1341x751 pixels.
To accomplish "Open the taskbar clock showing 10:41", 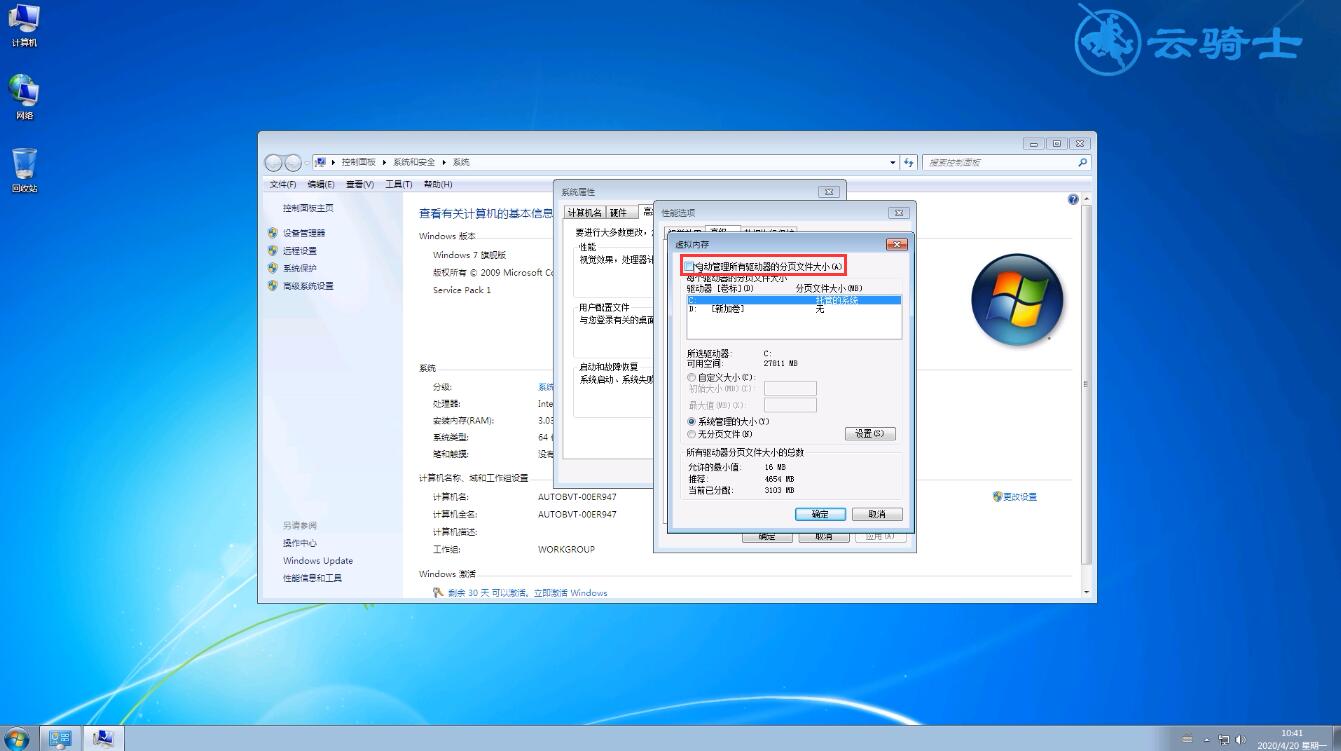I will [1292, 739].
